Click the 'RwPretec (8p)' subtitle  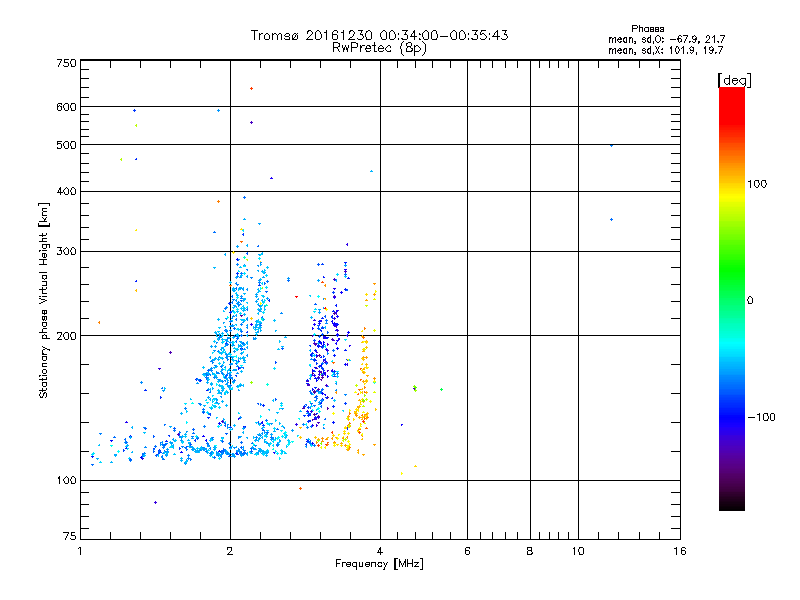point(379,48)
